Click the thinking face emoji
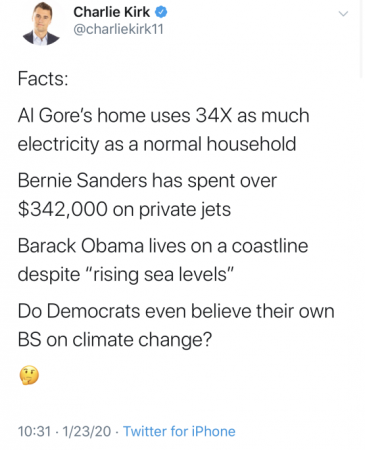 point(29,375)
